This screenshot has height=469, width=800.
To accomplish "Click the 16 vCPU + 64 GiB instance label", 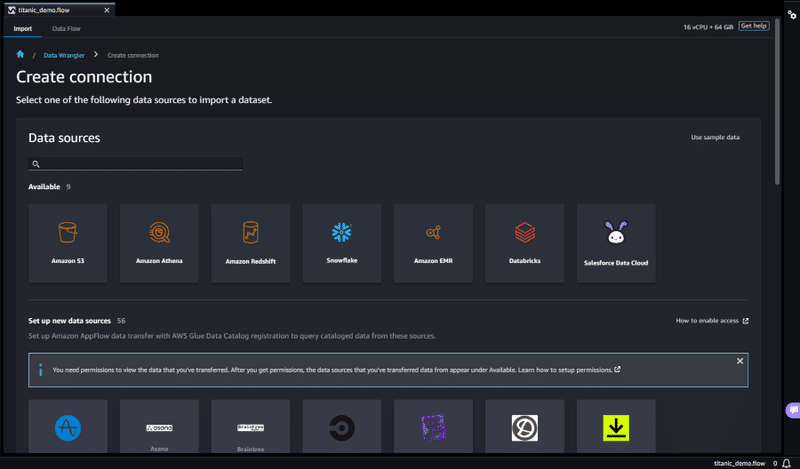I will 708,27.
